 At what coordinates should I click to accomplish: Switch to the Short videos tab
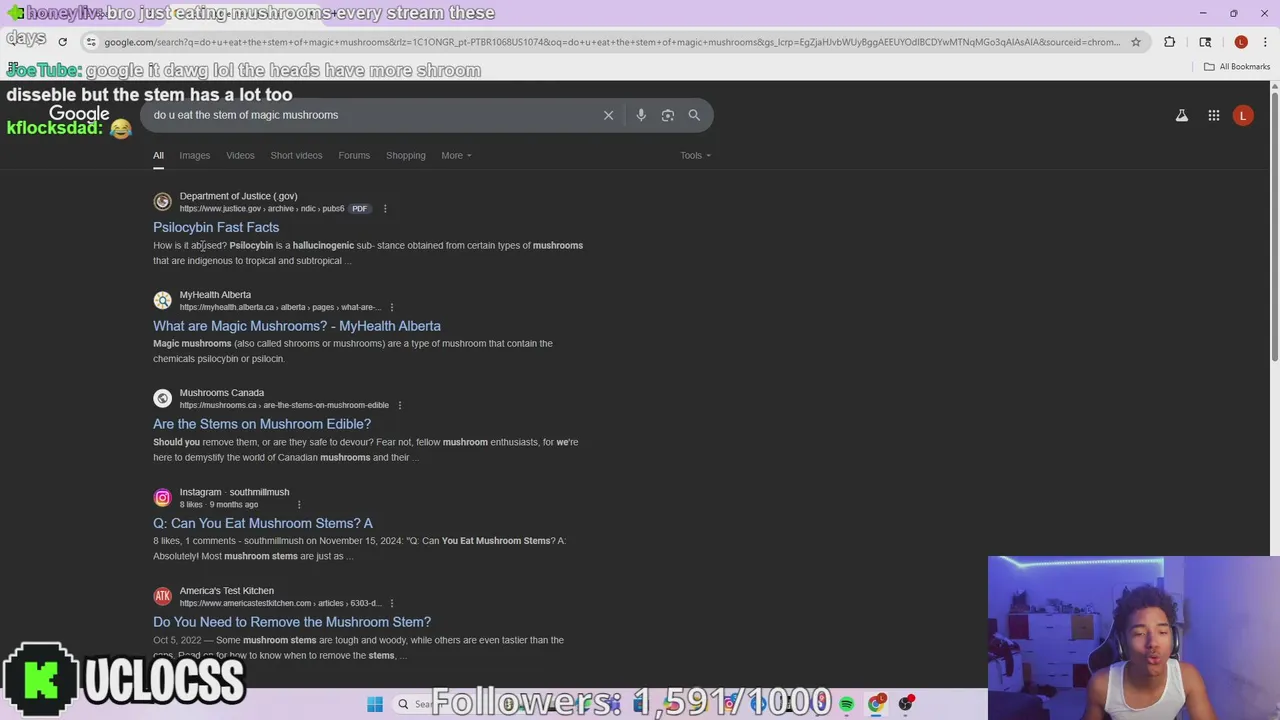296,155
